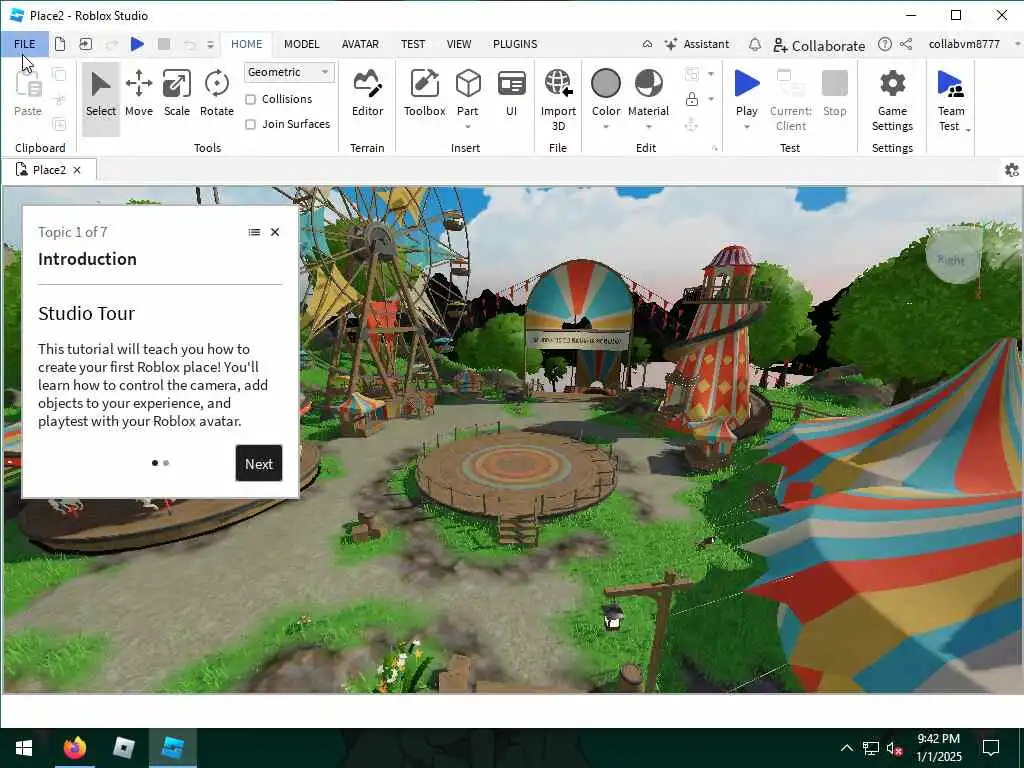
Task: Open the Terrain Editor
Action: (368, 94)
